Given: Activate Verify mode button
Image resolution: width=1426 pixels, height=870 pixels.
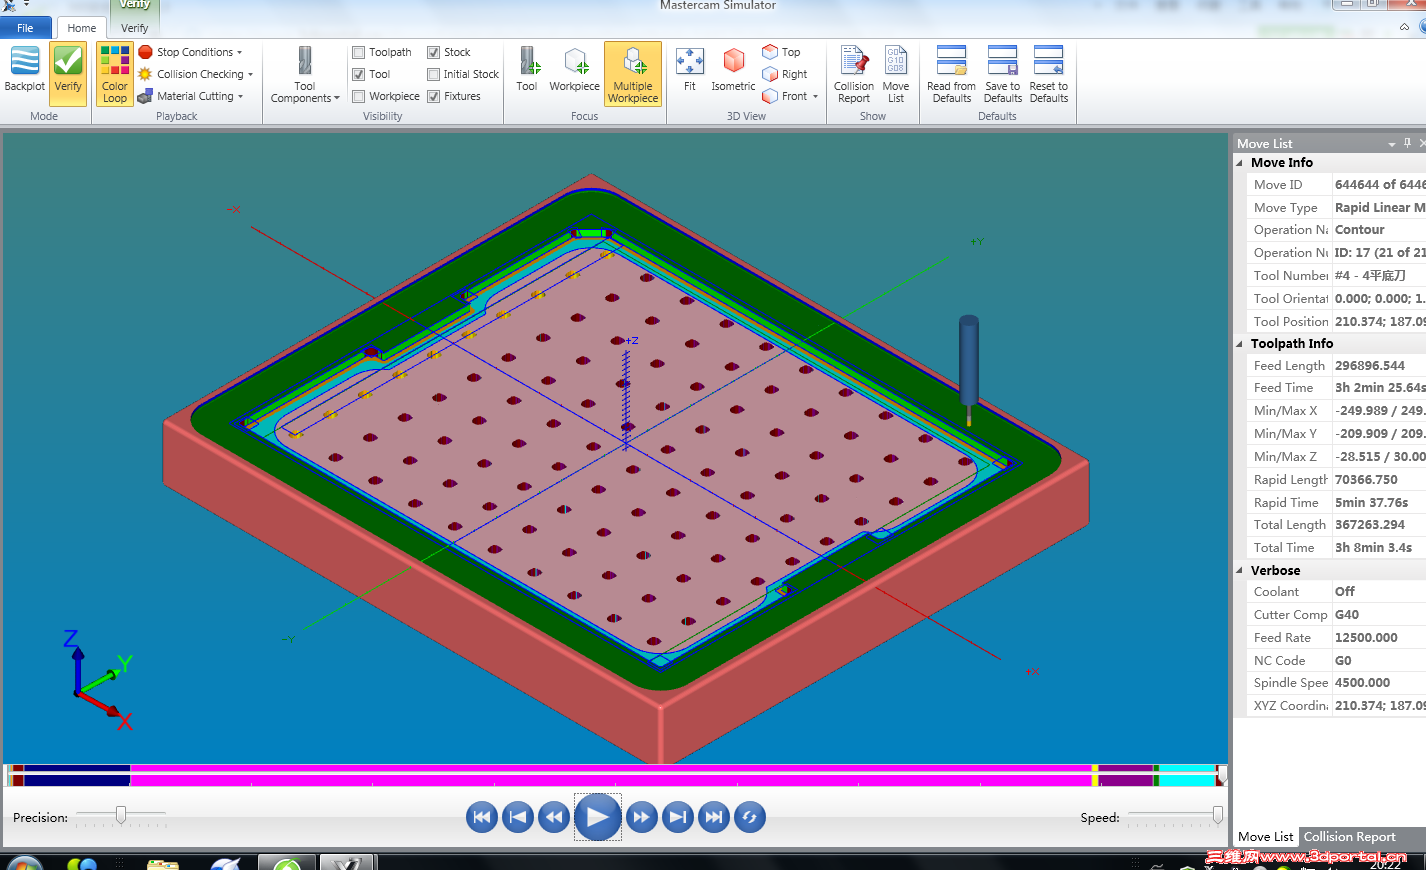Looking at the screenshot, I should coord(68,72).
